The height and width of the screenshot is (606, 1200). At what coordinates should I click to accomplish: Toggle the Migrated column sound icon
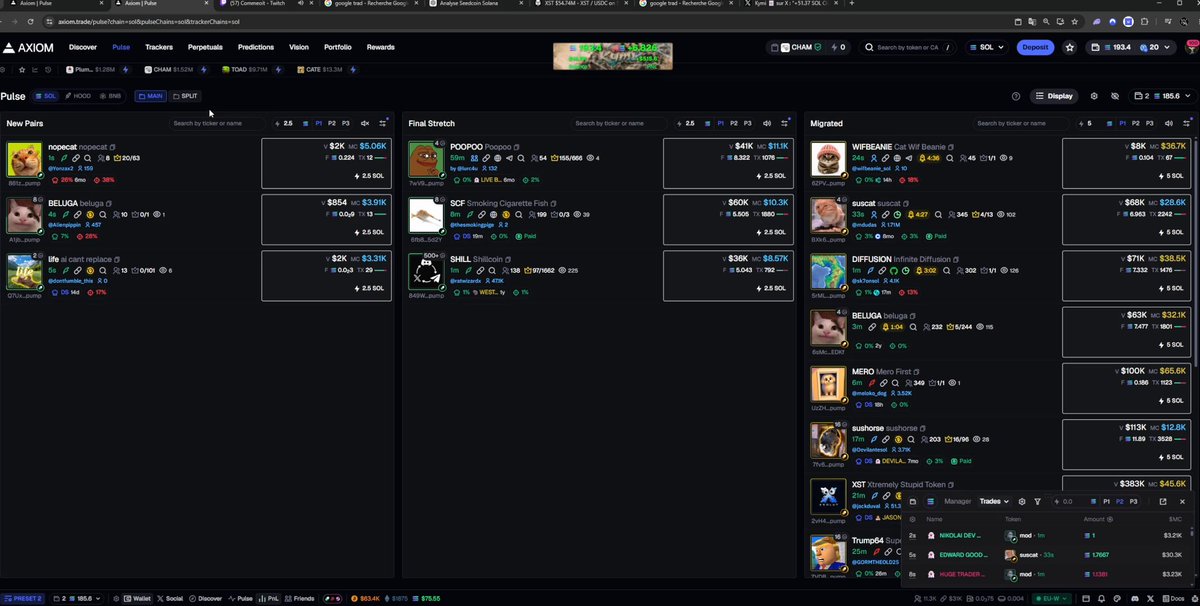coord(1169,123)
